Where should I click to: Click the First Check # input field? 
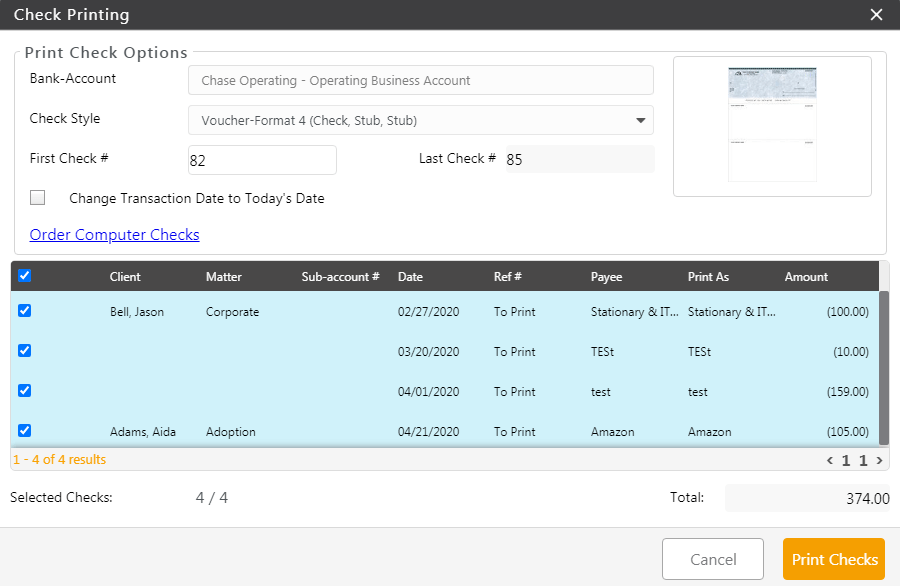pos(262,160)
